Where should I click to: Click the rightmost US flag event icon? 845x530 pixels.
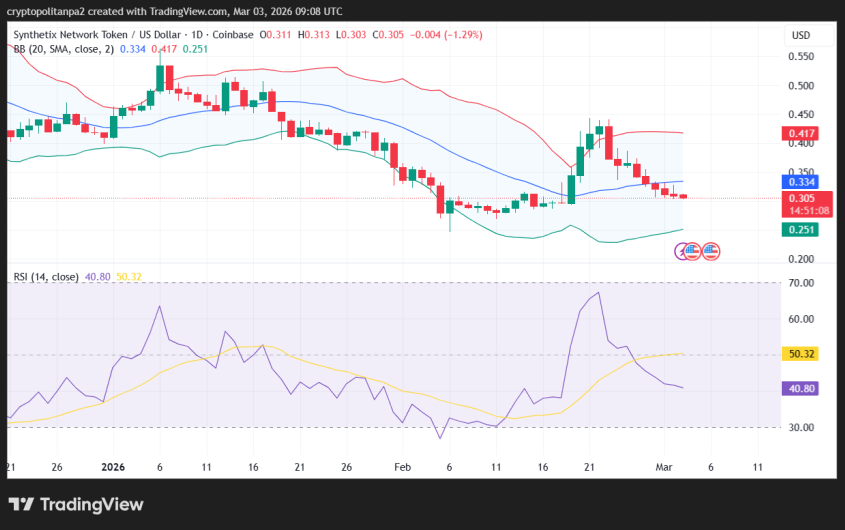711,250
